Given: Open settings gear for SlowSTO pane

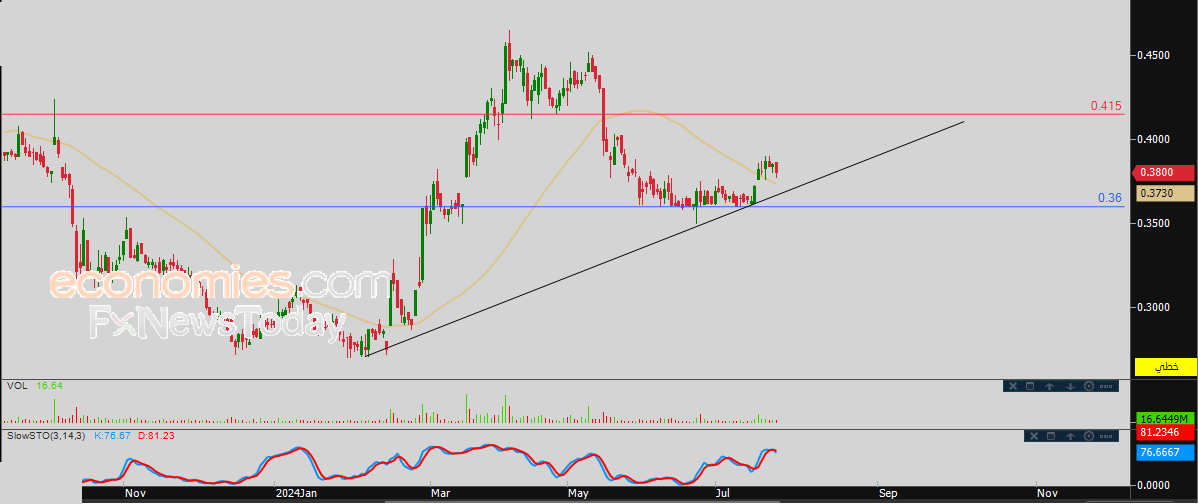Looking at the screenshot, I should point(1088,436).
